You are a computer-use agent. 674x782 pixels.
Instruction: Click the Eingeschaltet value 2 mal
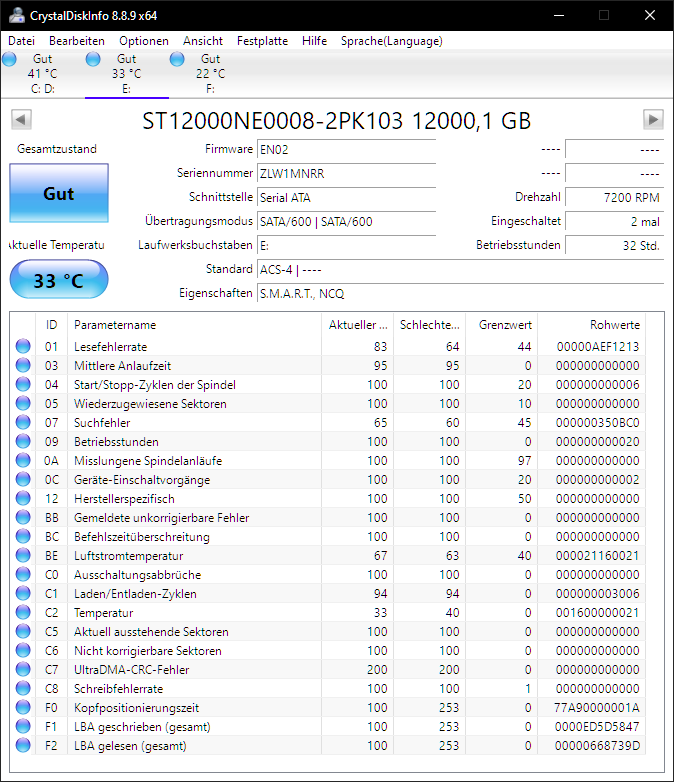pyautogui.click(x=615, y=221)
